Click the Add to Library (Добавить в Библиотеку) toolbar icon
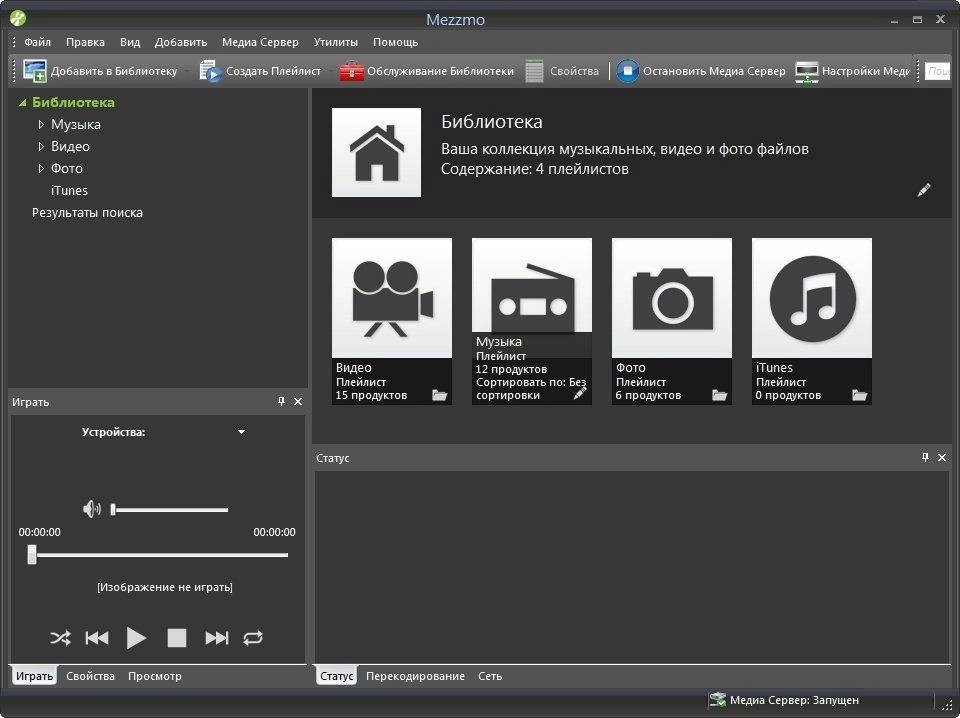Viewport: 960px width, 718px height. (34, 71)
